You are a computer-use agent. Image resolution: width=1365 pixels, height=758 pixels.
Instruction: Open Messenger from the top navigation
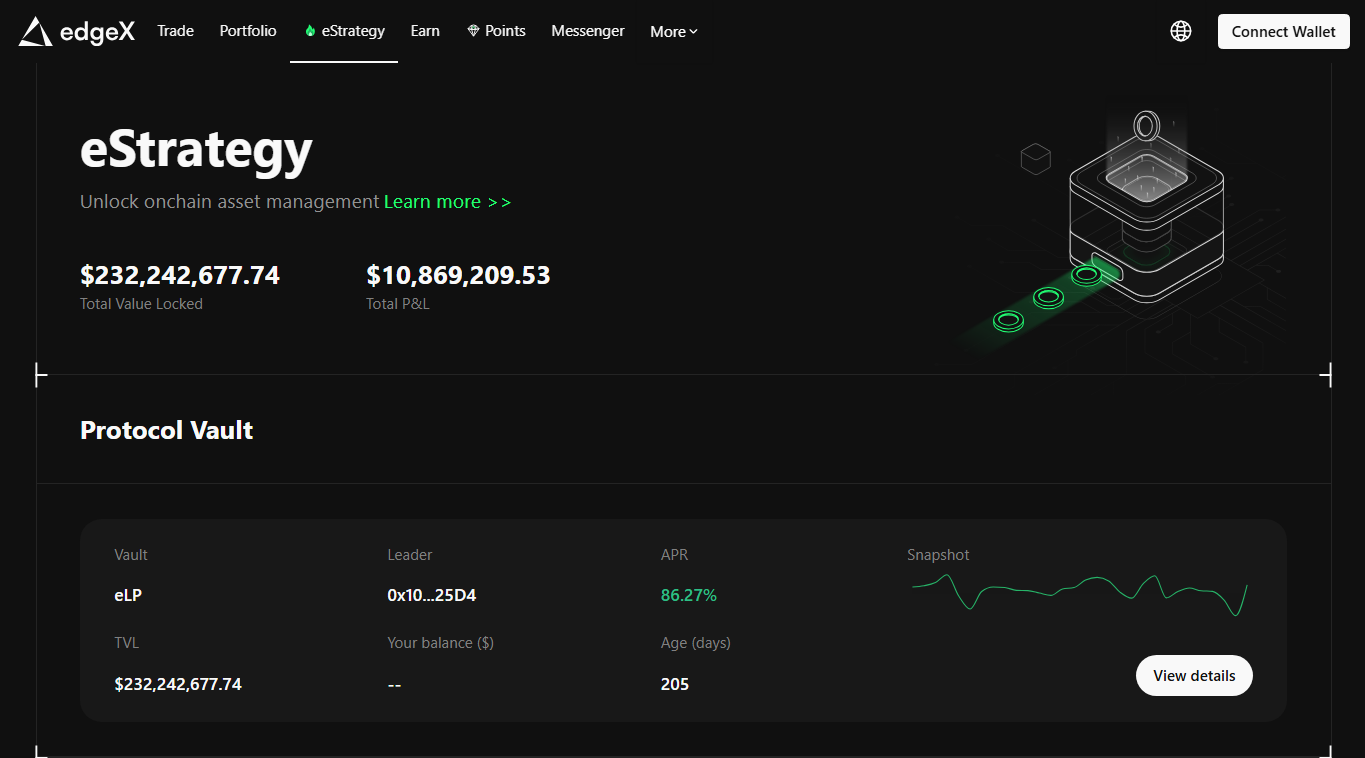coord(588,31)
